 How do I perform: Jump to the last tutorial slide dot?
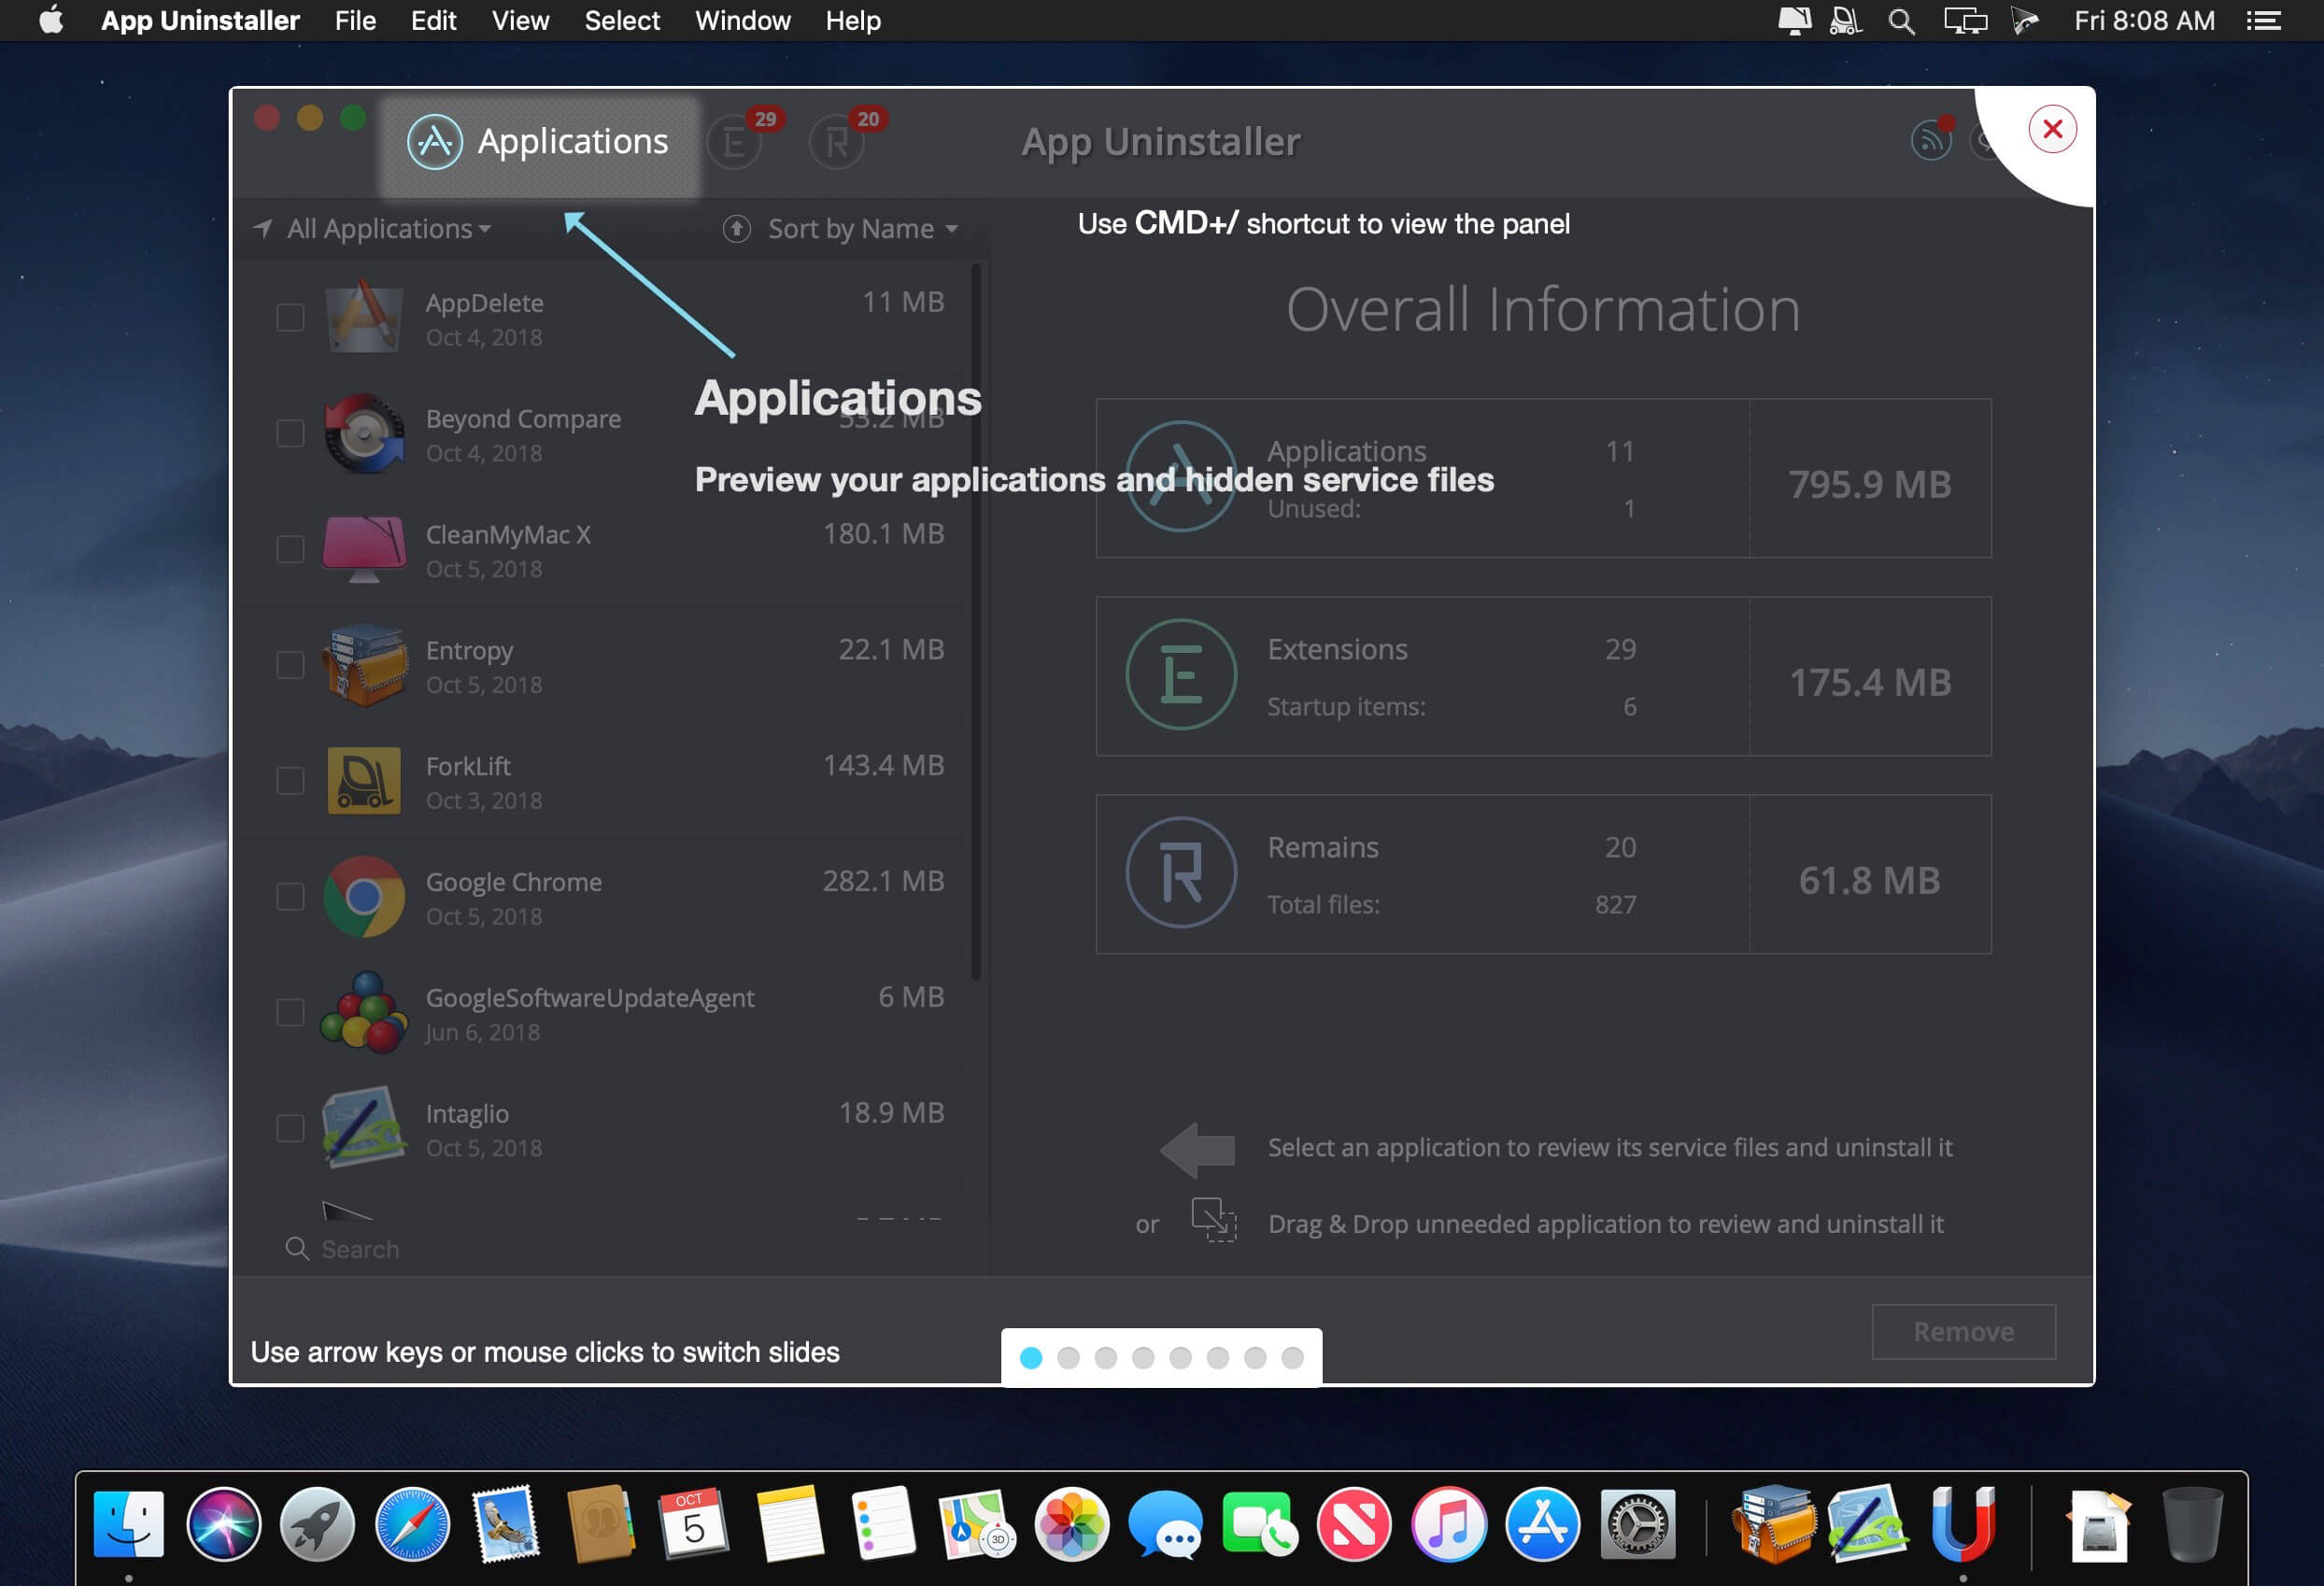click(1293, 1358)
